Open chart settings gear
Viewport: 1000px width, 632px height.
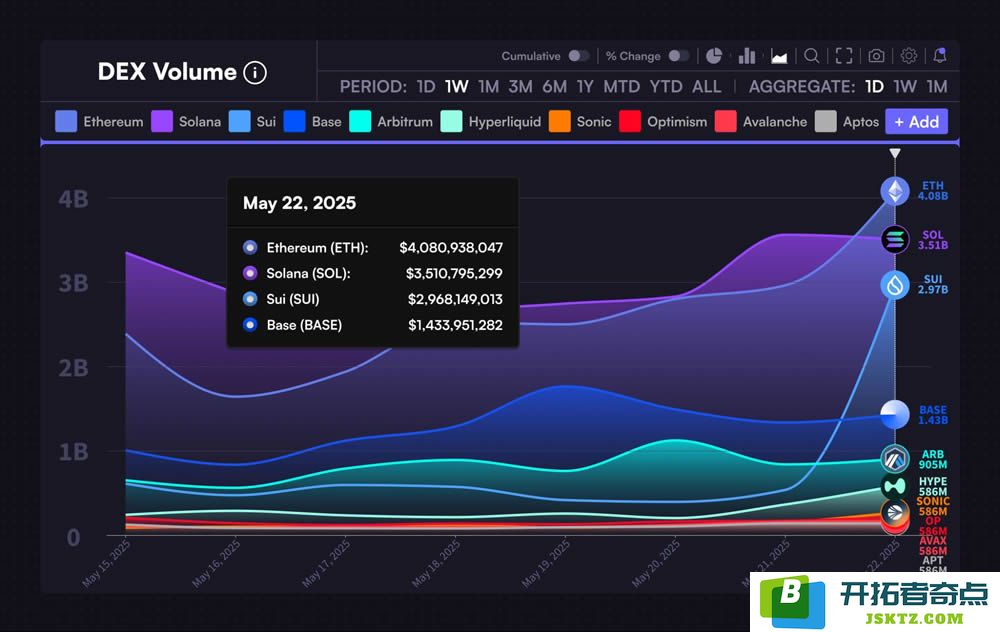point(909,56)
